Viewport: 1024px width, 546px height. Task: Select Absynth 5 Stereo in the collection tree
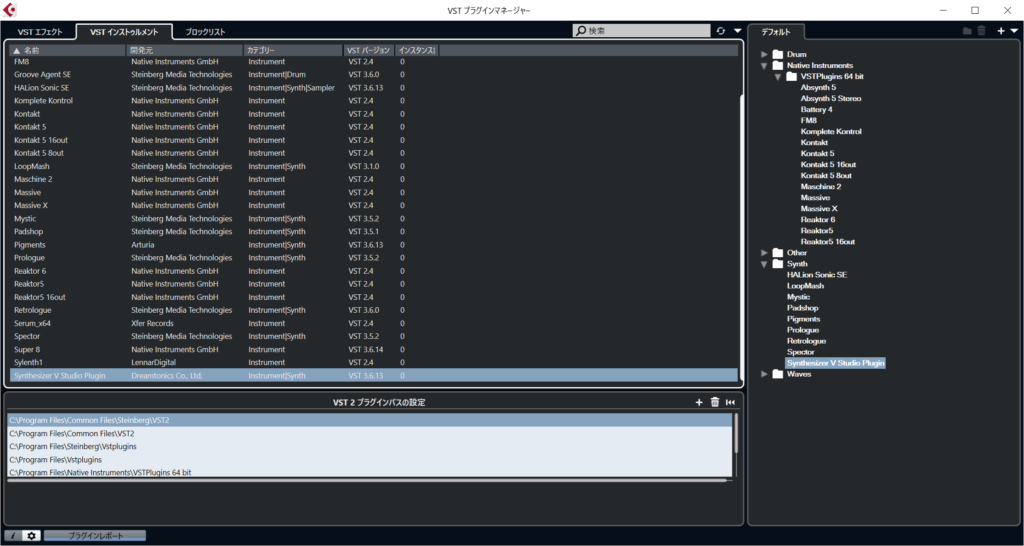tap(831, 99)
